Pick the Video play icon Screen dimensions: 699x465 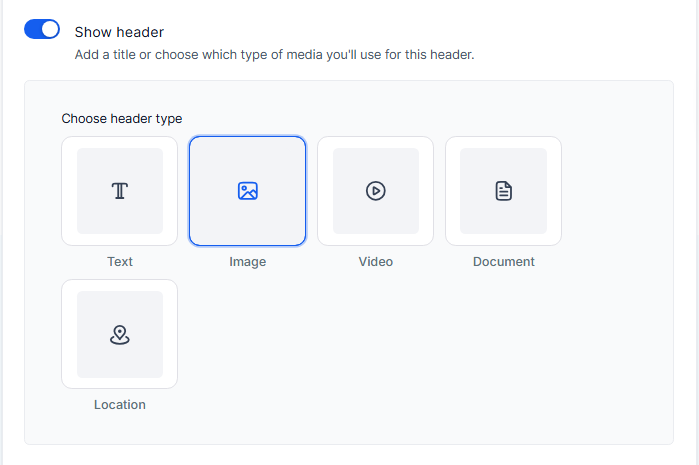tap(375, 191)
